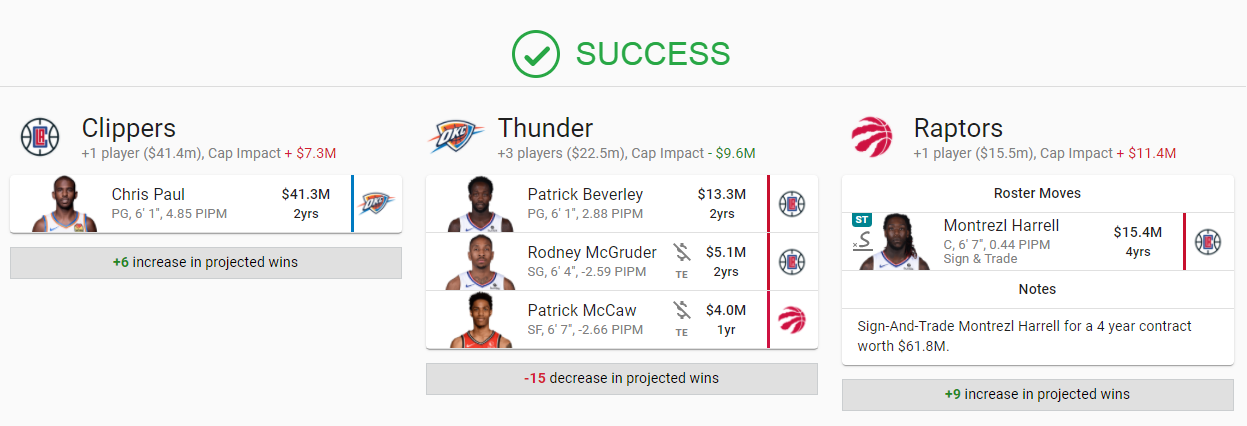Screen dimensions: 1247x426
Task: Click the Thunder team logo
Action: point(457,137)
